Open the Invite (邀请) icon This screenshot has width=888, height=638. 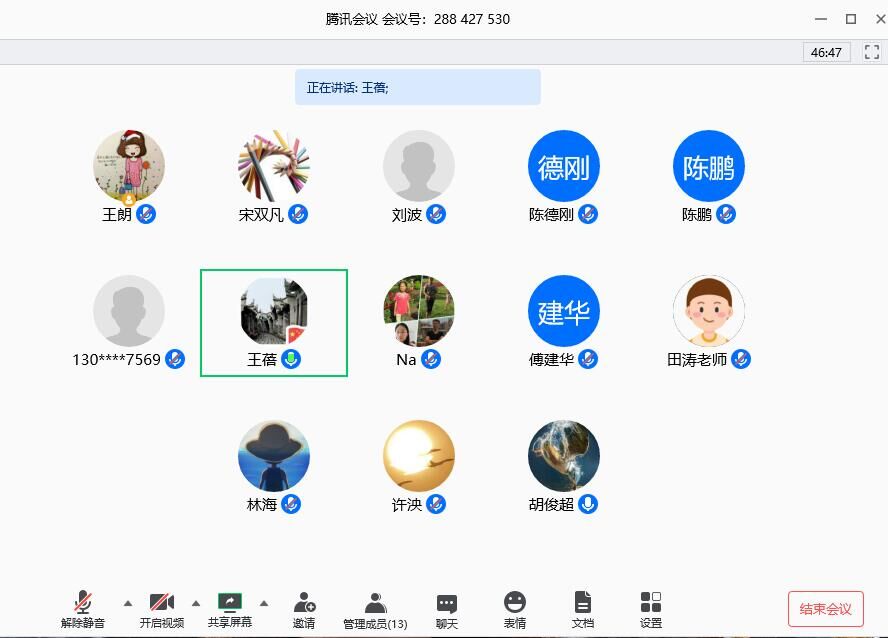[304, 608]
